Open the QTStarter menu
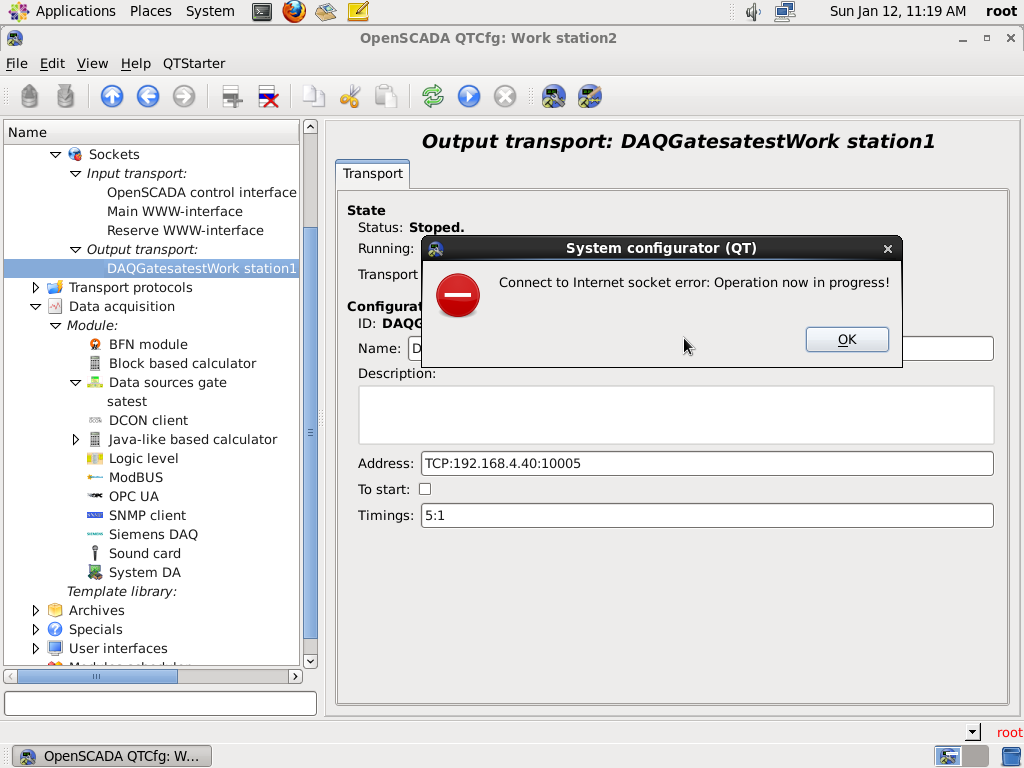Screen dimensions: 1024x768 click(194, 63)
